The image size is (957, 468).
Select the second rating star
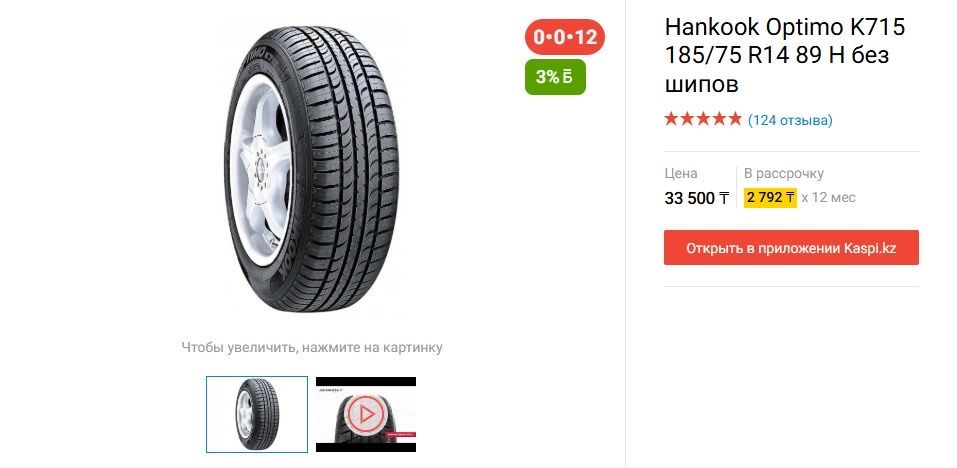click(688, 119)
